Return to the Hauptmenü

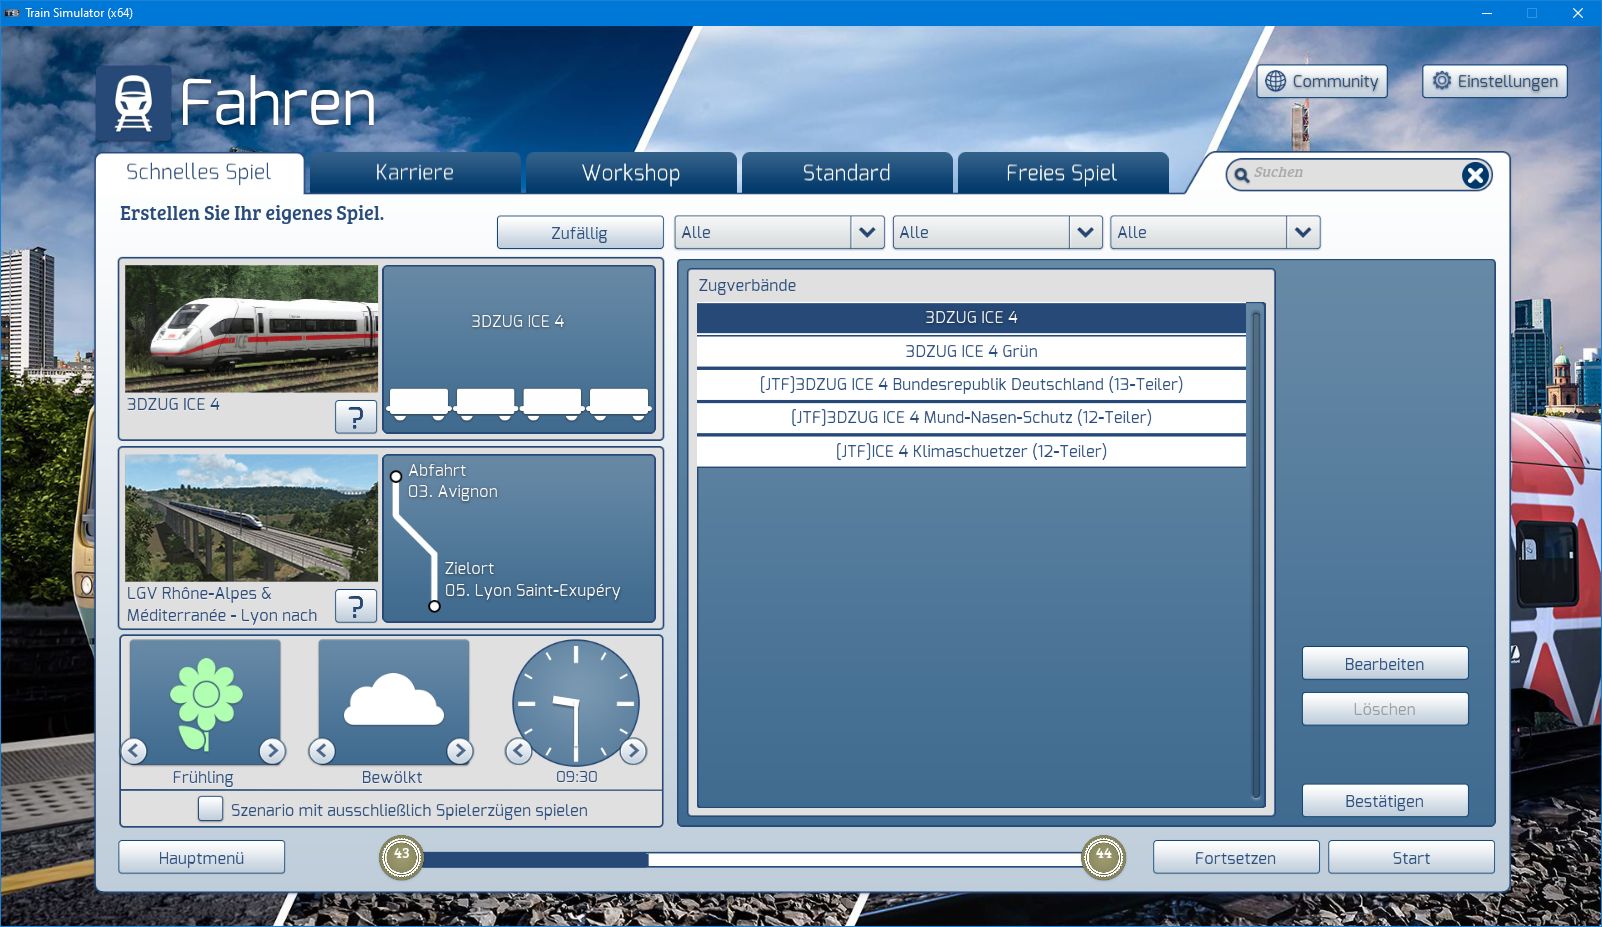pos(201,858)
